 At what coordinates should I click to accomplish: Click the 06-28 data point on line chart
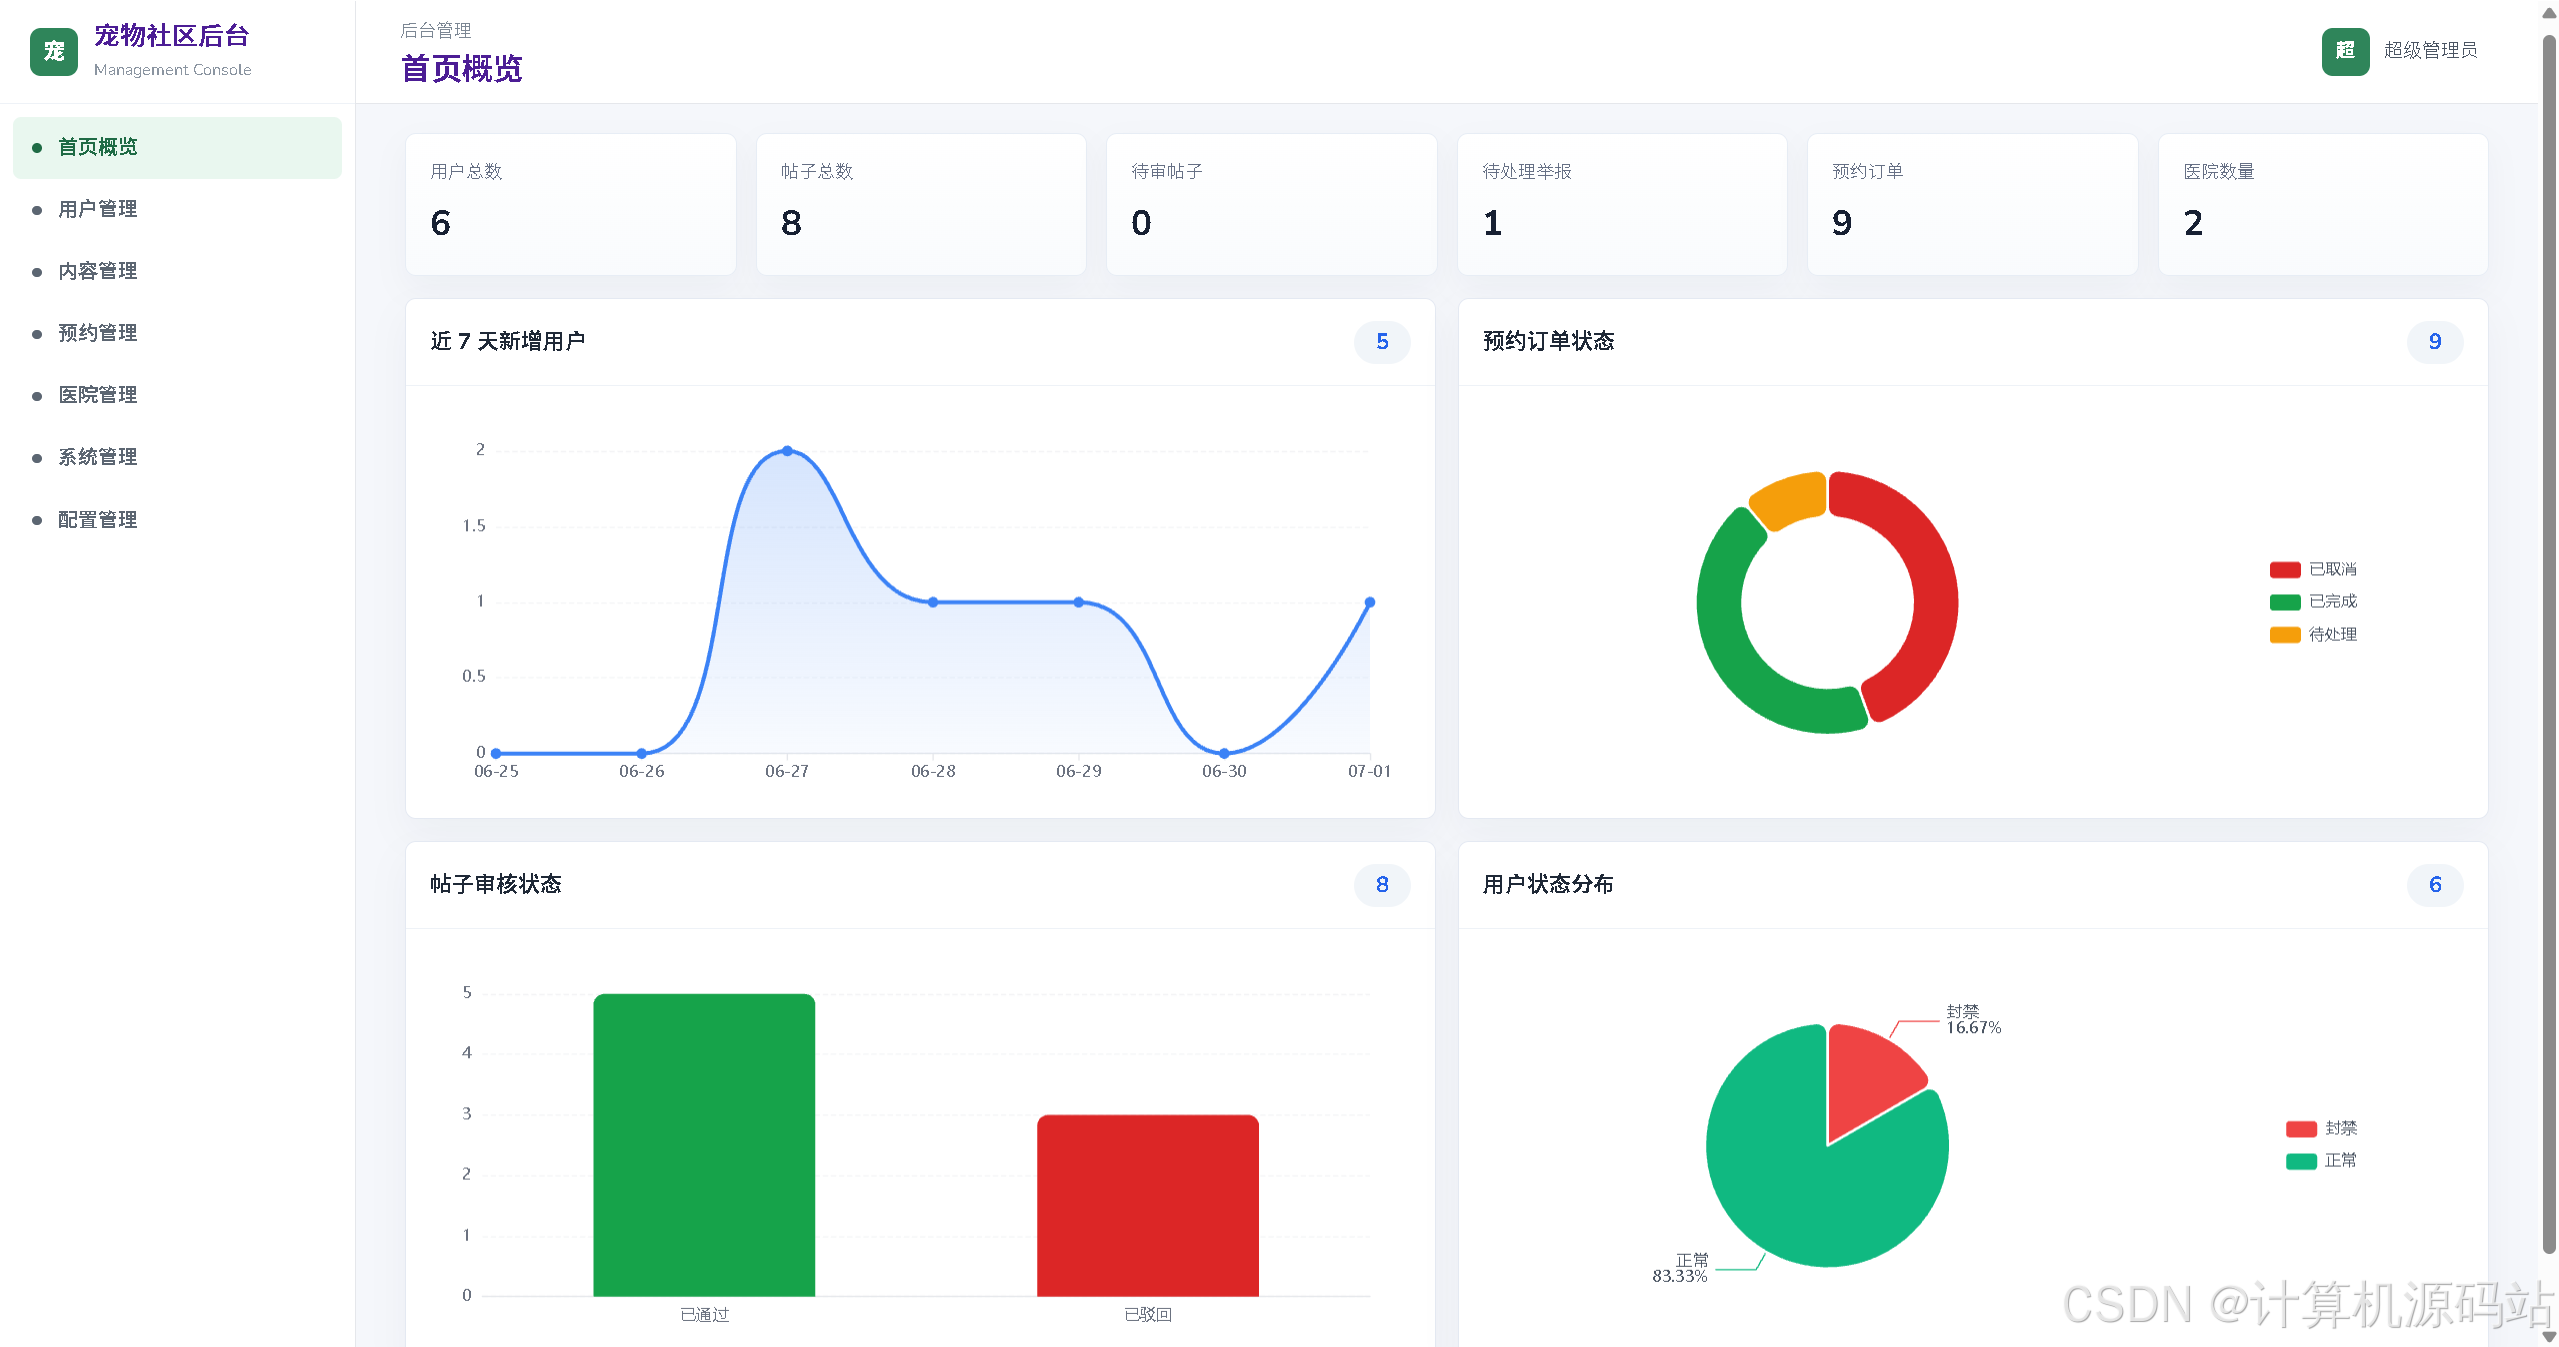point(933,602)
